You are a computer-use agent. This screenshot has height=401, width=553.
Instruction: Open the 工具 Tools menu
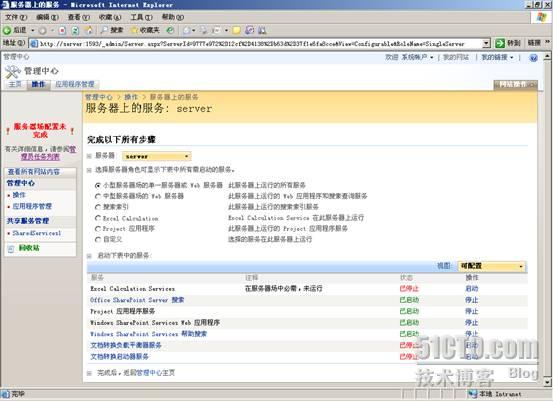[141, 17]
